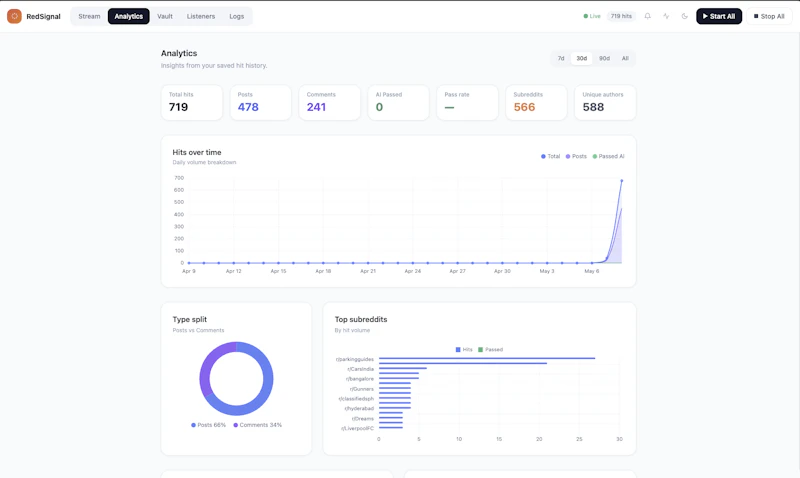Toggle the Passed AI series legend
The image size is (800, 478).
point(608,156)
